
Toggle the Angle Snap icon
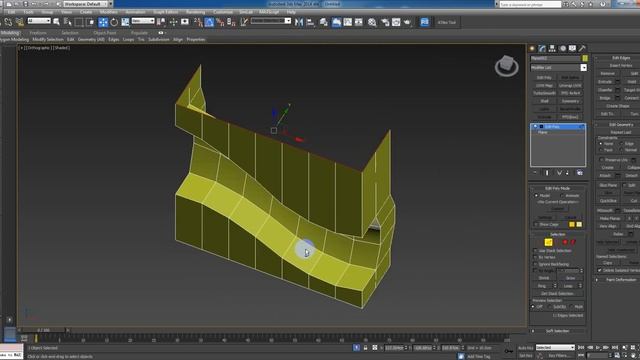pos(209,22)
